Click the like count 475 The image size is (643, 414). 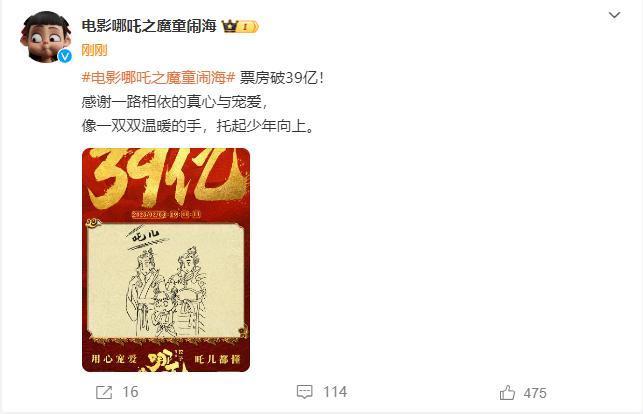pyautogui.click(x=535, y=393)
